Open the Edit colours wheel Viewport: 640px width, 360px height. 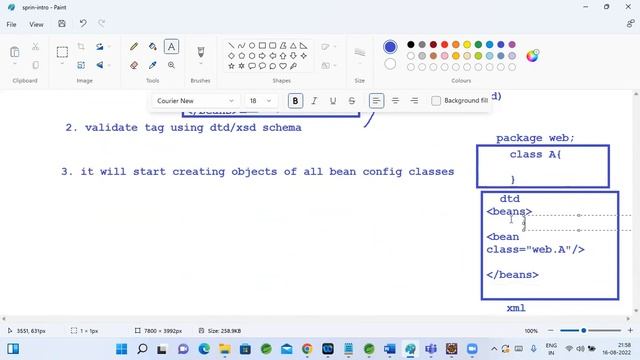(x=532, y=56)
